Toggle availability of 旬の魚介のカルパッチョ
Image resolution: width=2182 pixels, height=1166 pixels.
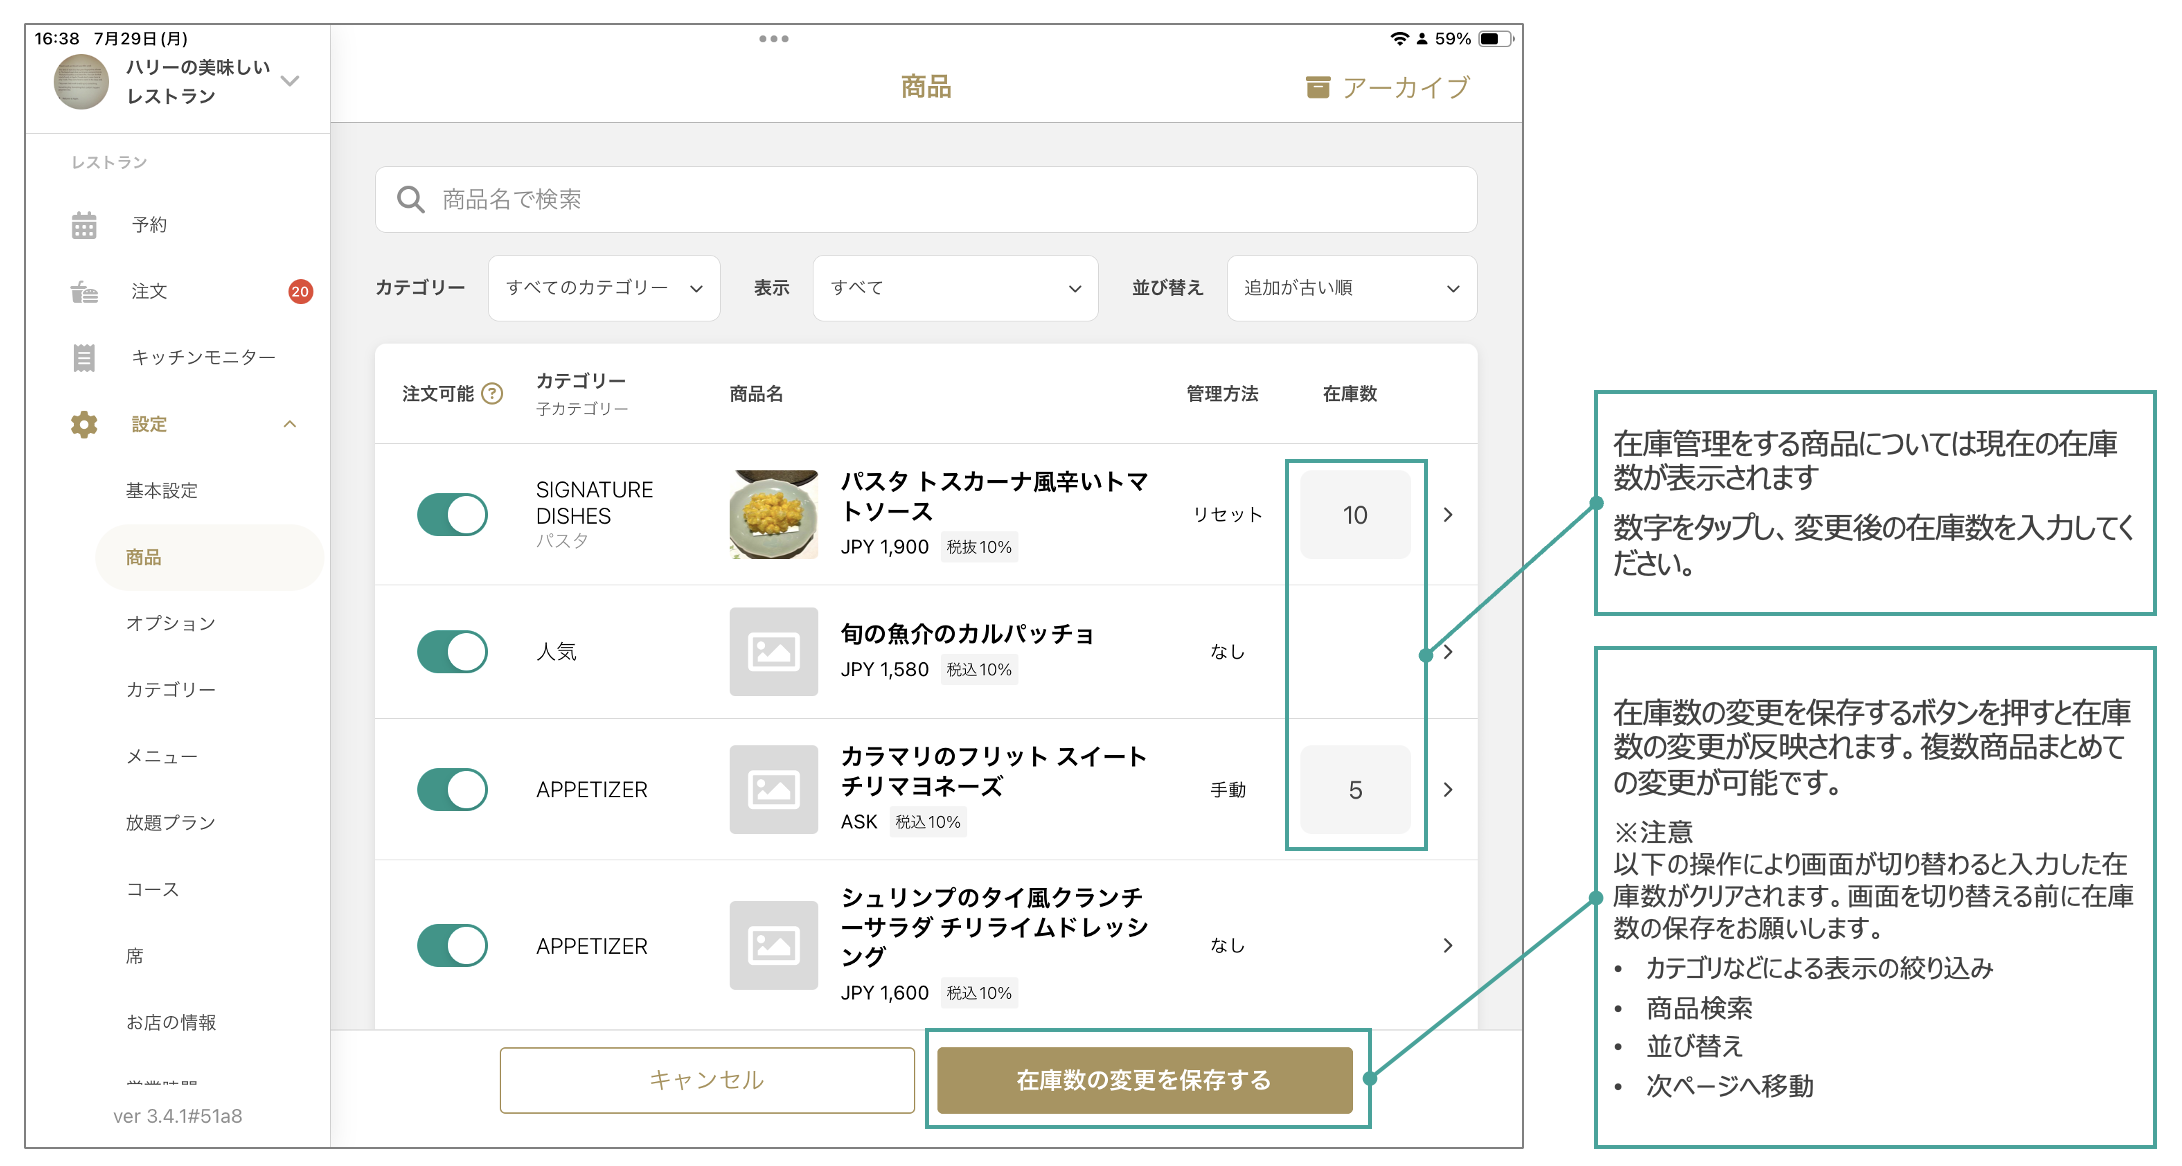pyautogui.click(x=452, y=651)
